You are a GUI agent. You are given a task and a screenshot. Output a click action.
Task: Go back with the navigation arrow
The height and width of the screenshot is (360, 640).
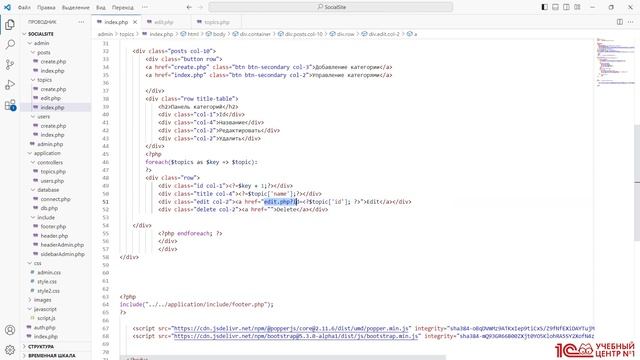click(x=189, y=7)
